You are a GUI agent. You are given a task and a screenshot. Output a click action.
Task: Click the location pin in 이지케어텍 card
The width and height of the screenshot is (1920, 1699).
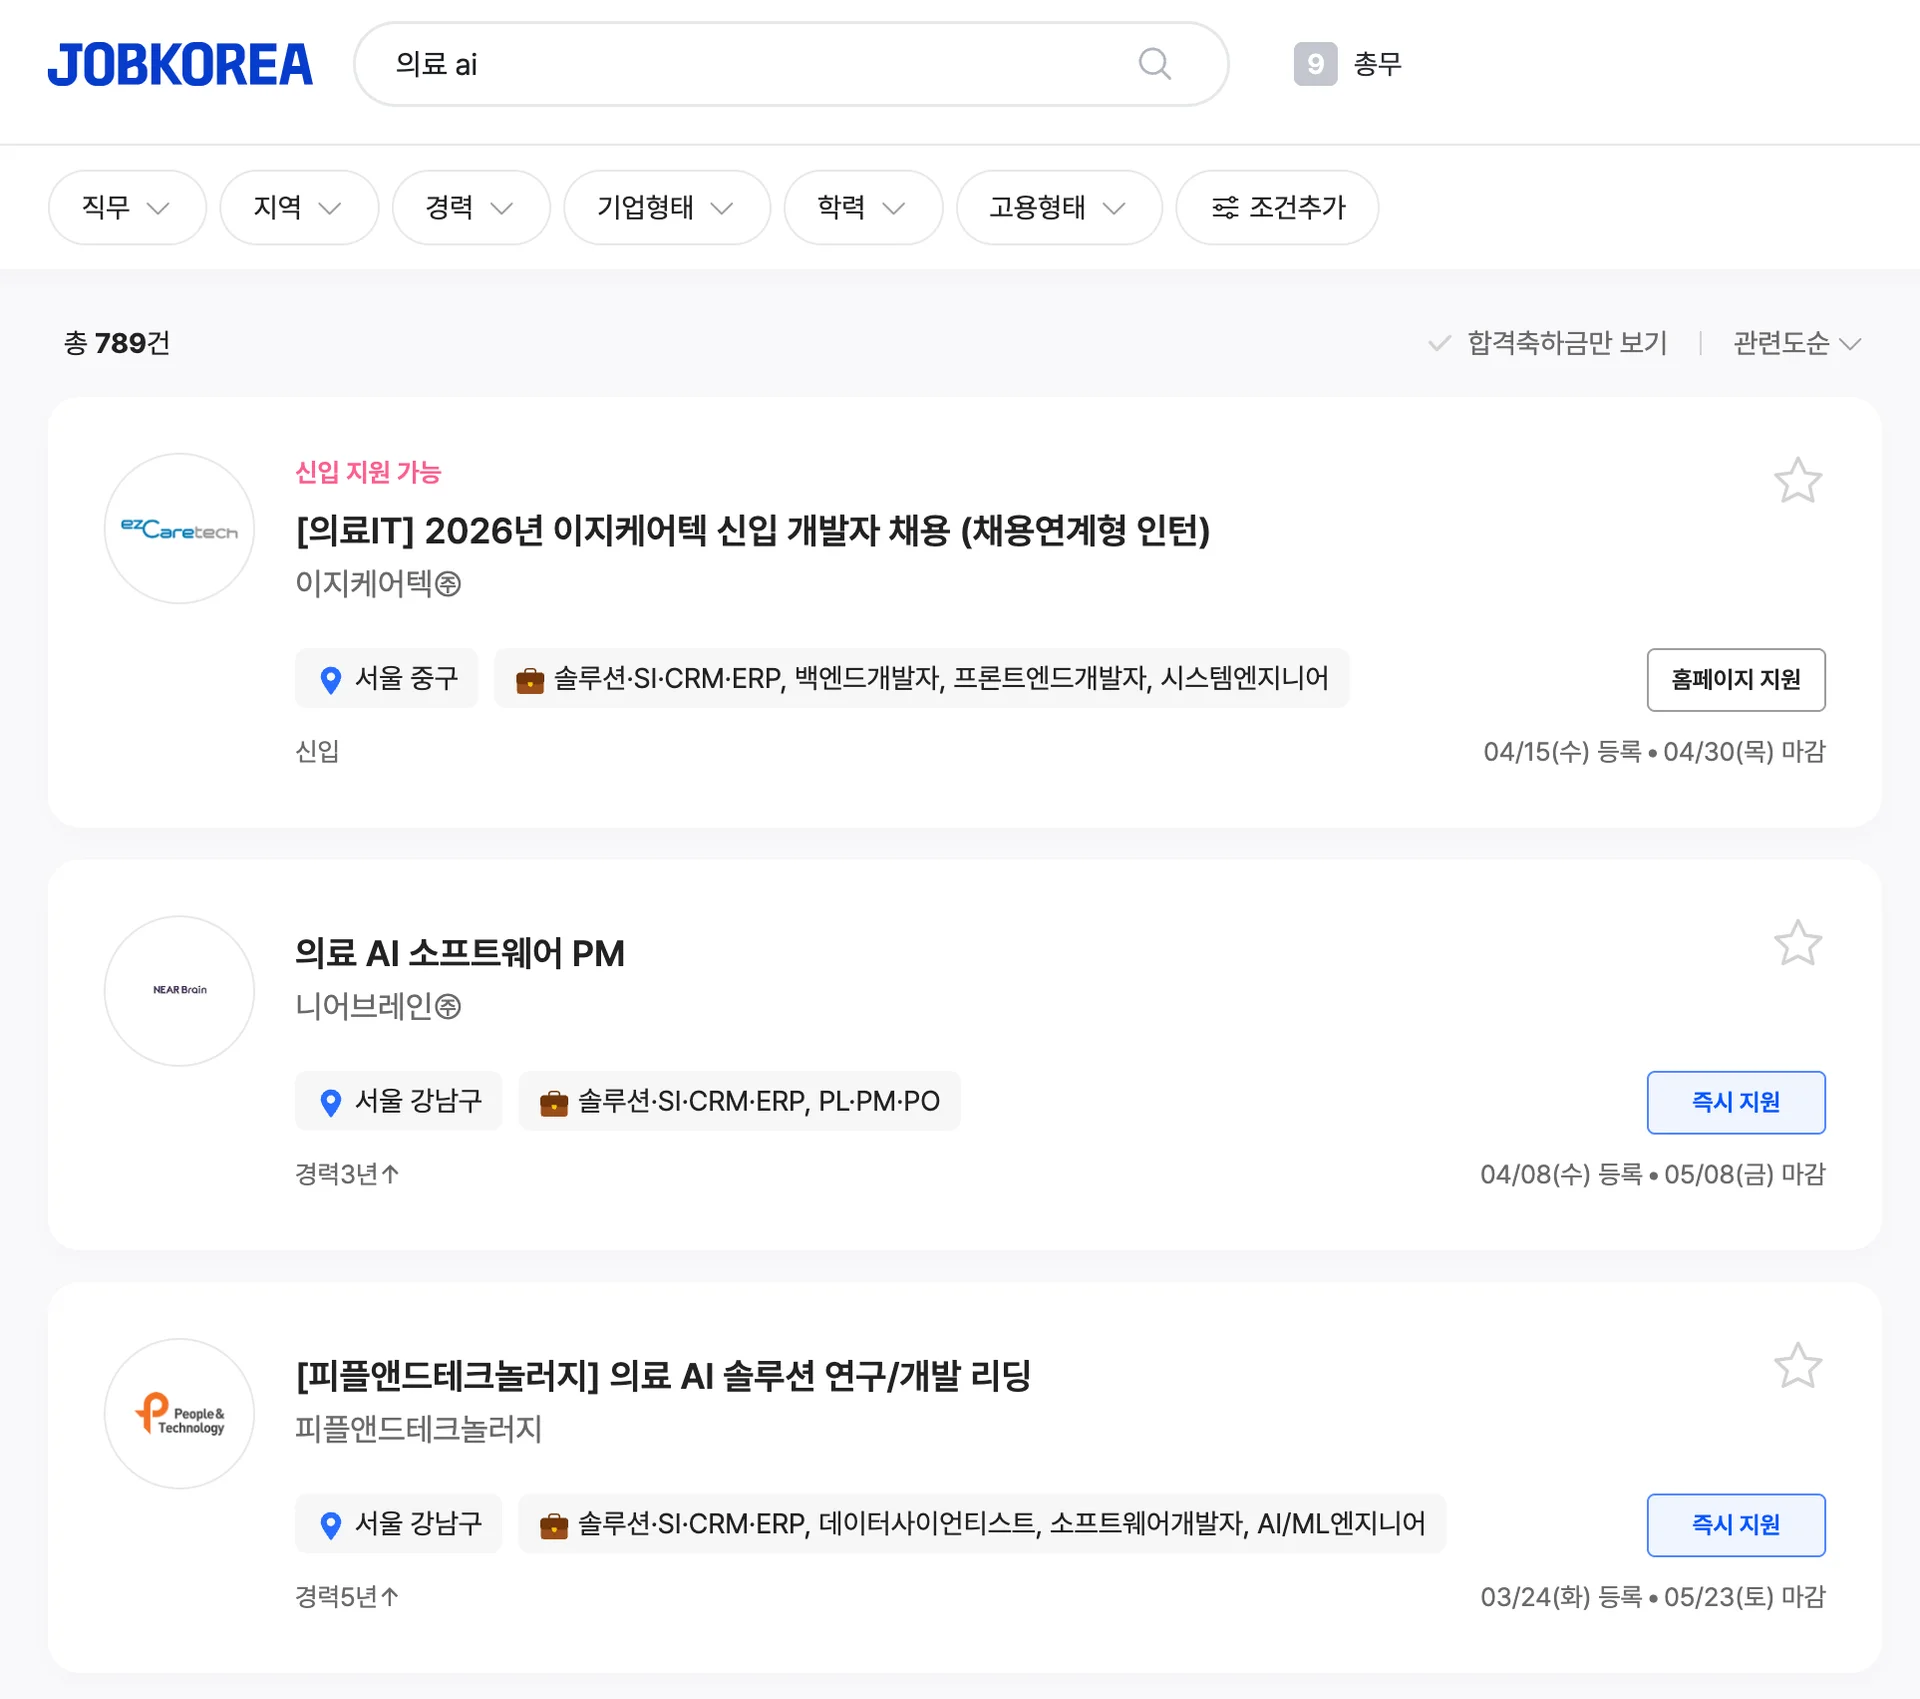pyautogui.click(x=330, y=680)
